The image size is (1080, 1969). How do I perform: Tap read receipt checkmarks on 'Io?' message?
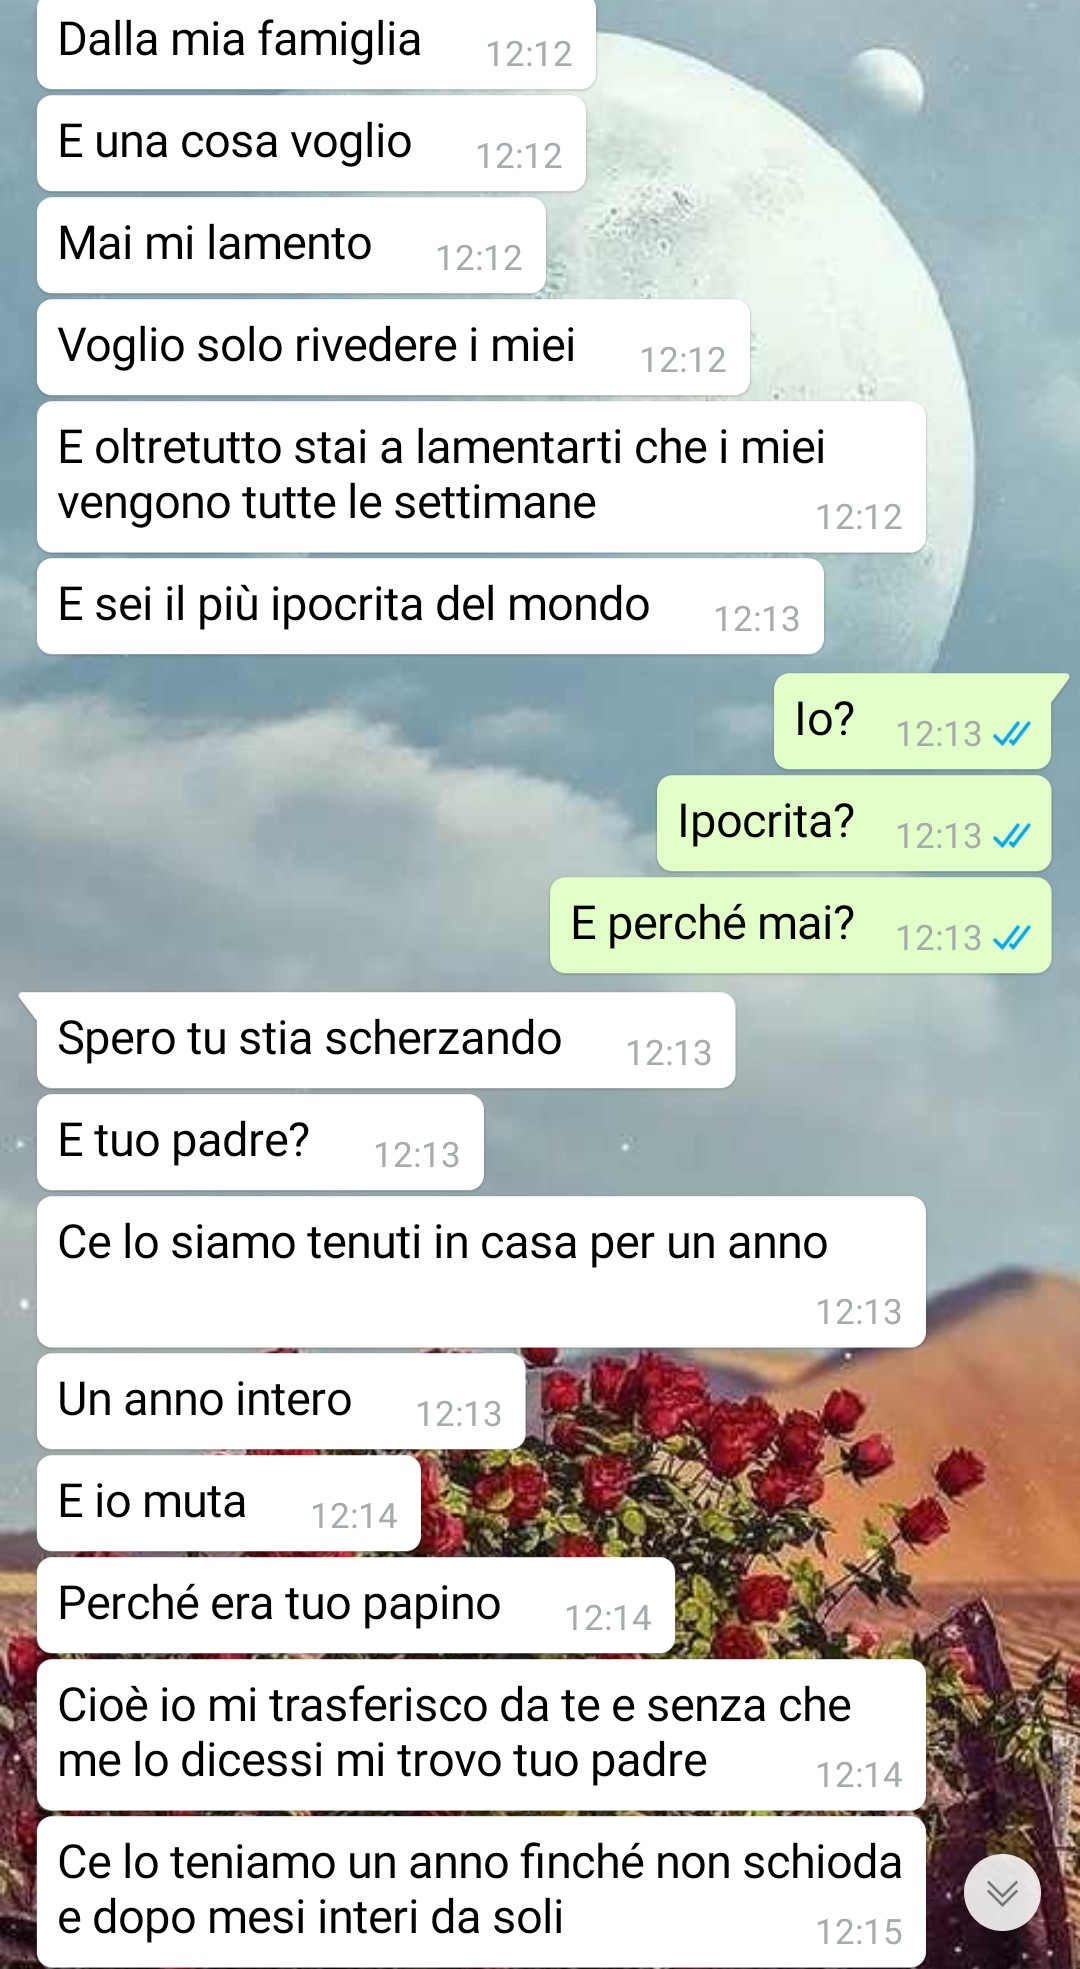pyautogui.click(x=1011, y=735)
